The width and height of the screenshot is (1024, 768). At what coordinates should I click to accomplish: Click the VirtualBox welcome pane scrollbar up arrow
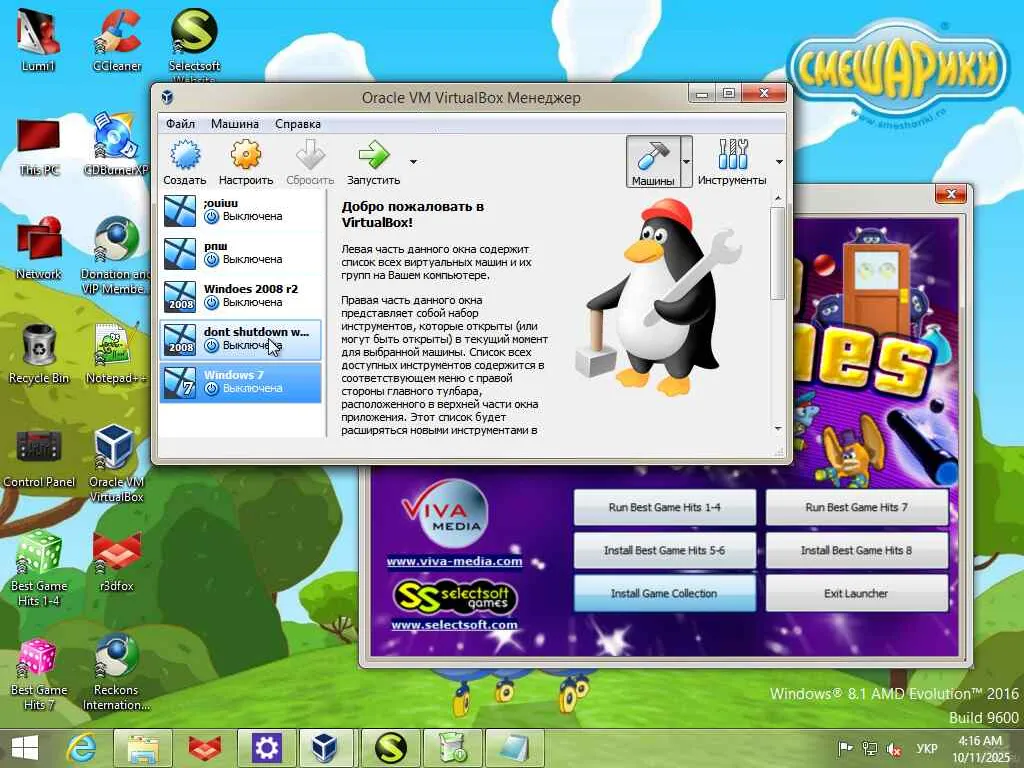(x=778, y=198)
